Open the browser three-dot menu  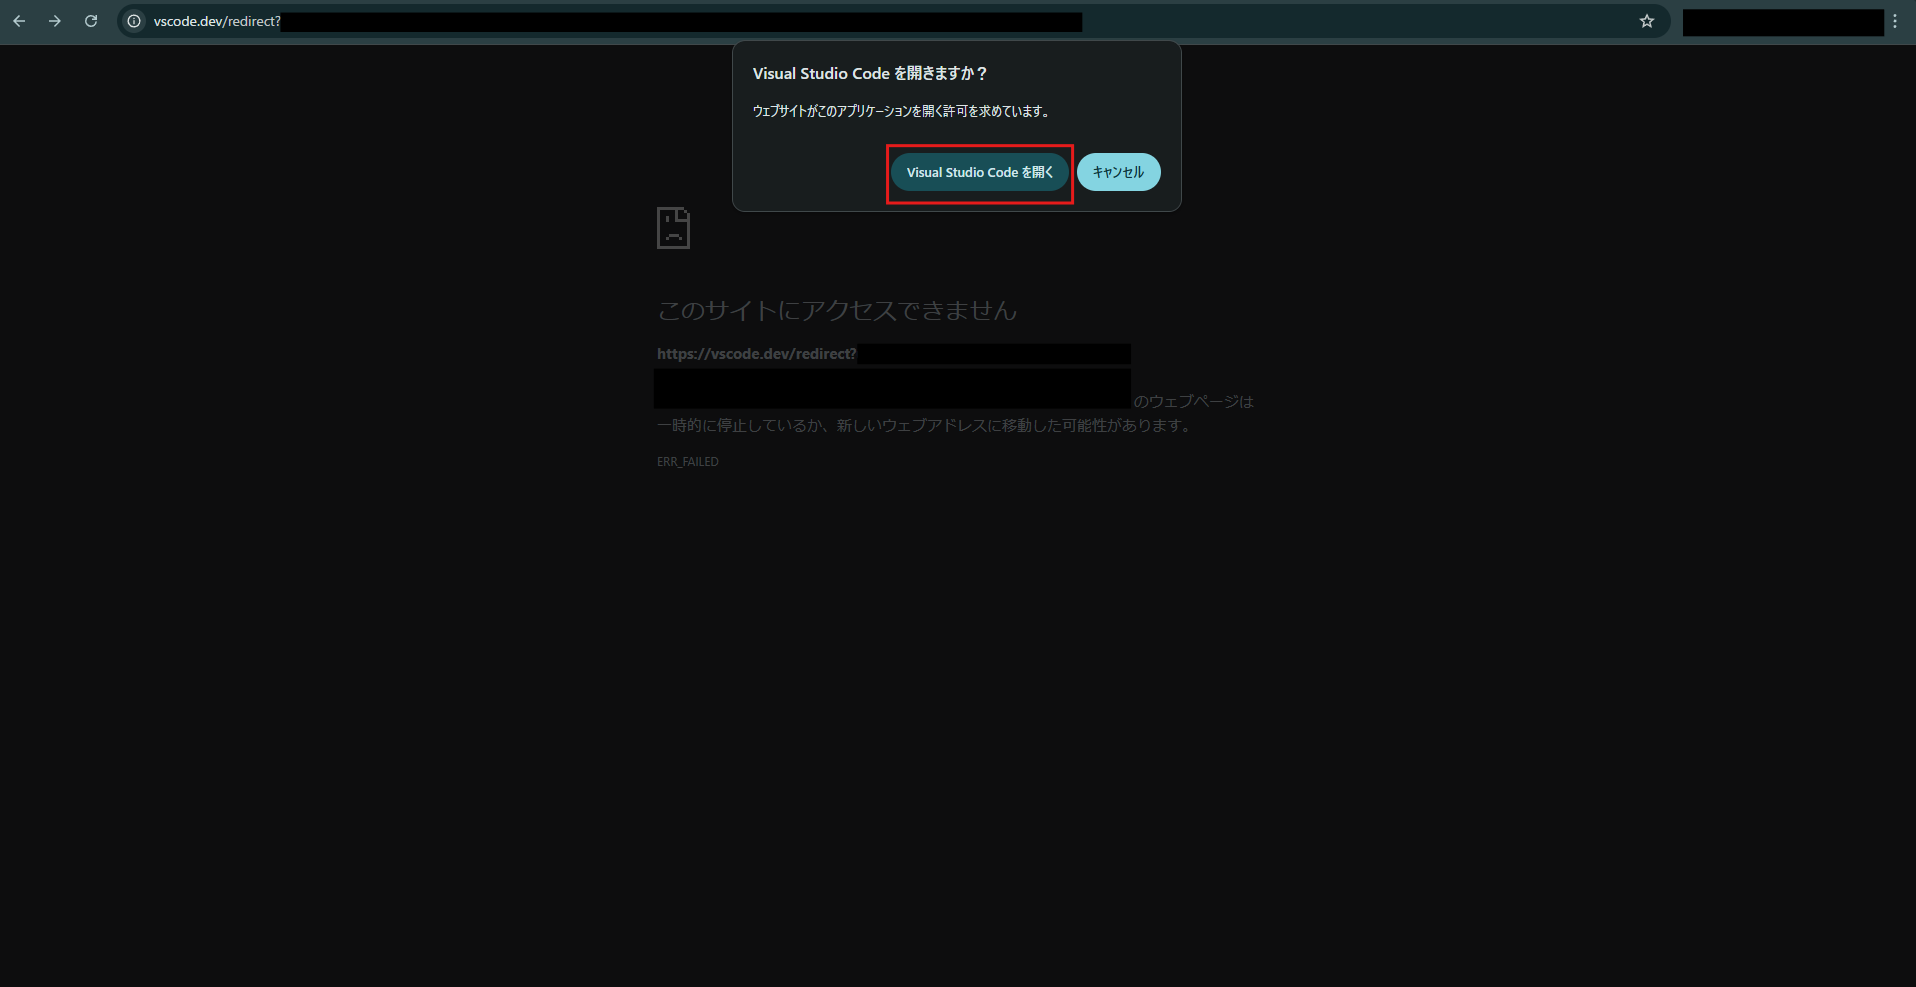[x=1894, y=21]
